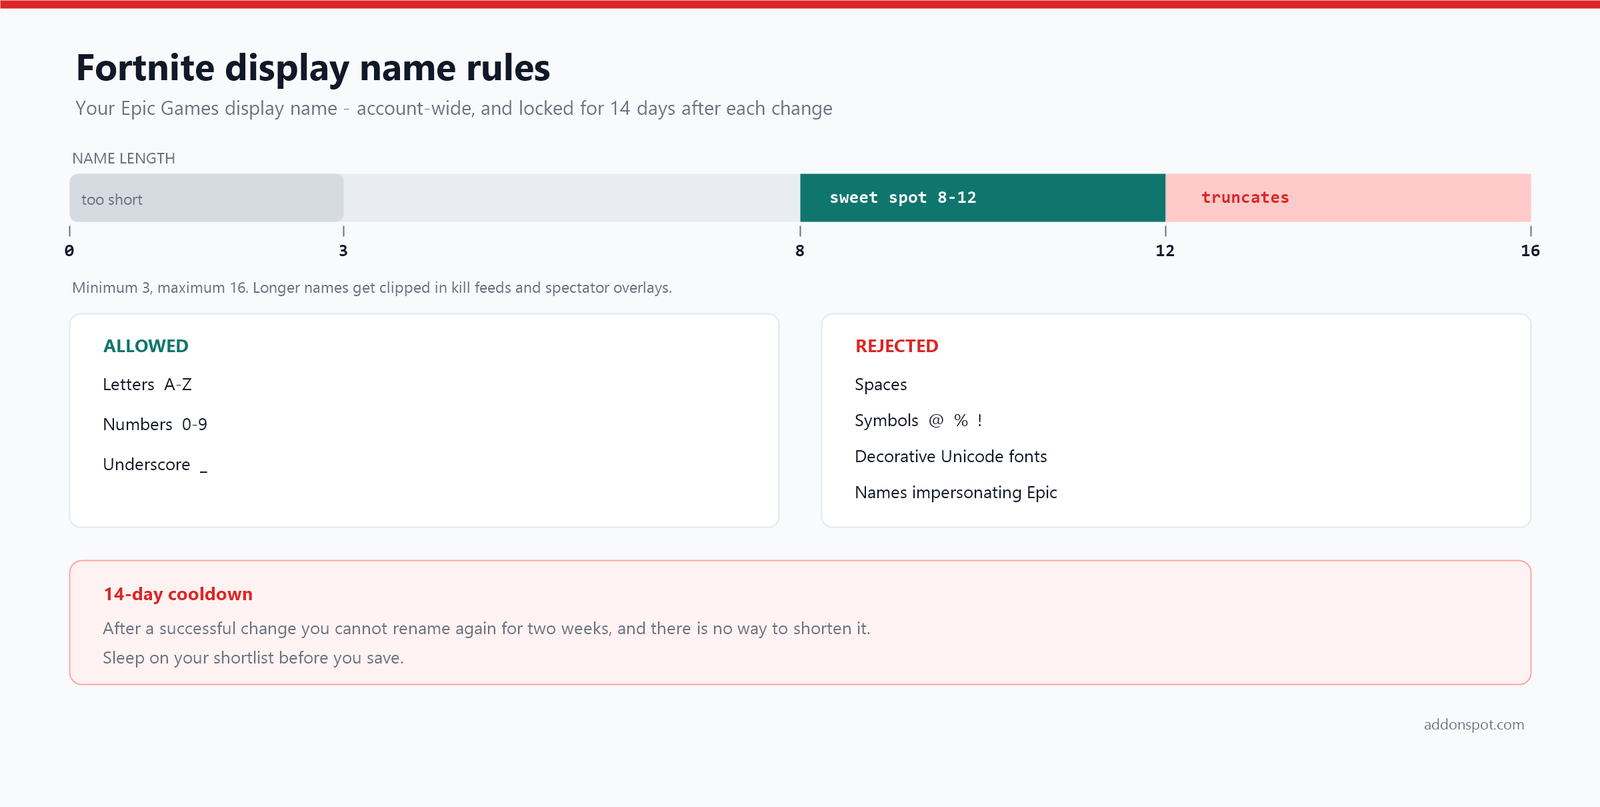Viewport: 1600px width, 807px height.
Task: Click the 'Underscore _' row
Action: (x=155, y=465)
